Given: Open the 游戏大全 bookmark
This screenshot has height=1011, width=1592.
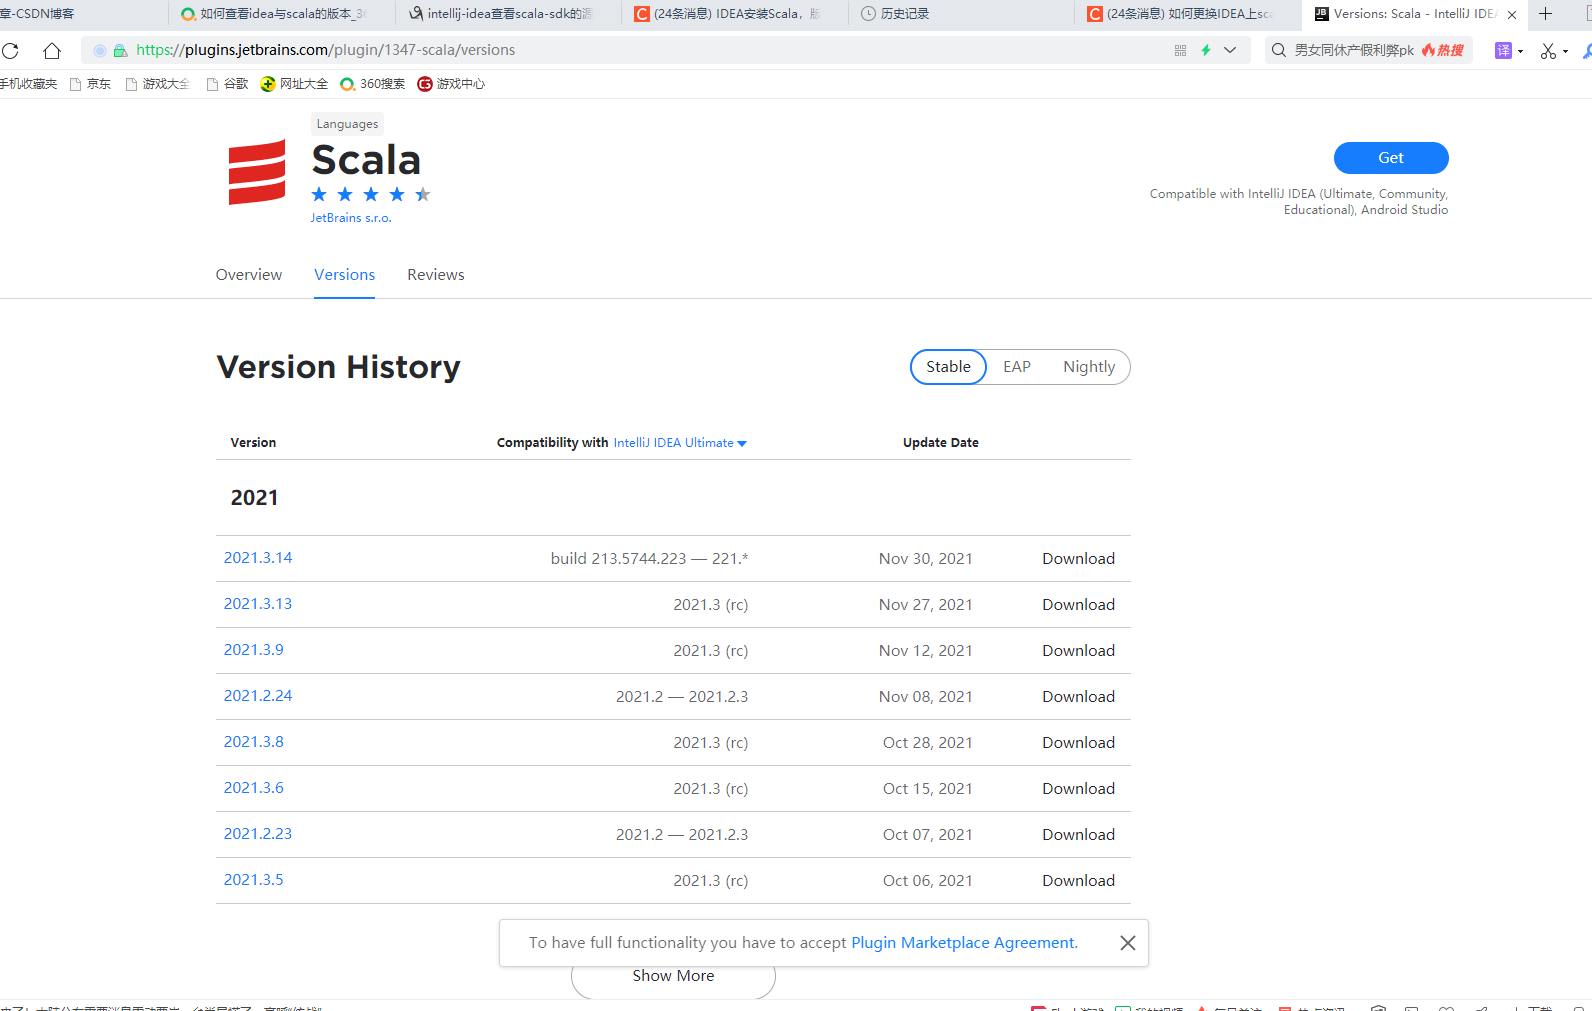Looking at the screenshot, I should click(x=157, y=84).
